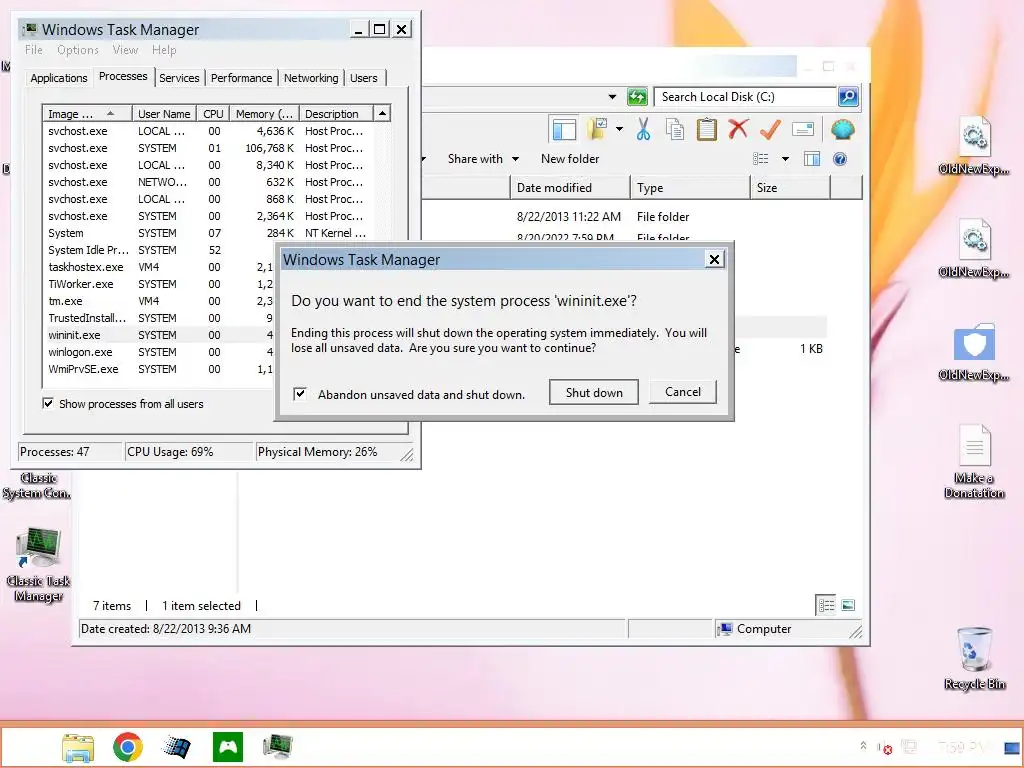This screenshot has height=768, width=1024.
Task: Click the Search Local Disk (C:) field
Action: click(x=745, y=97)
